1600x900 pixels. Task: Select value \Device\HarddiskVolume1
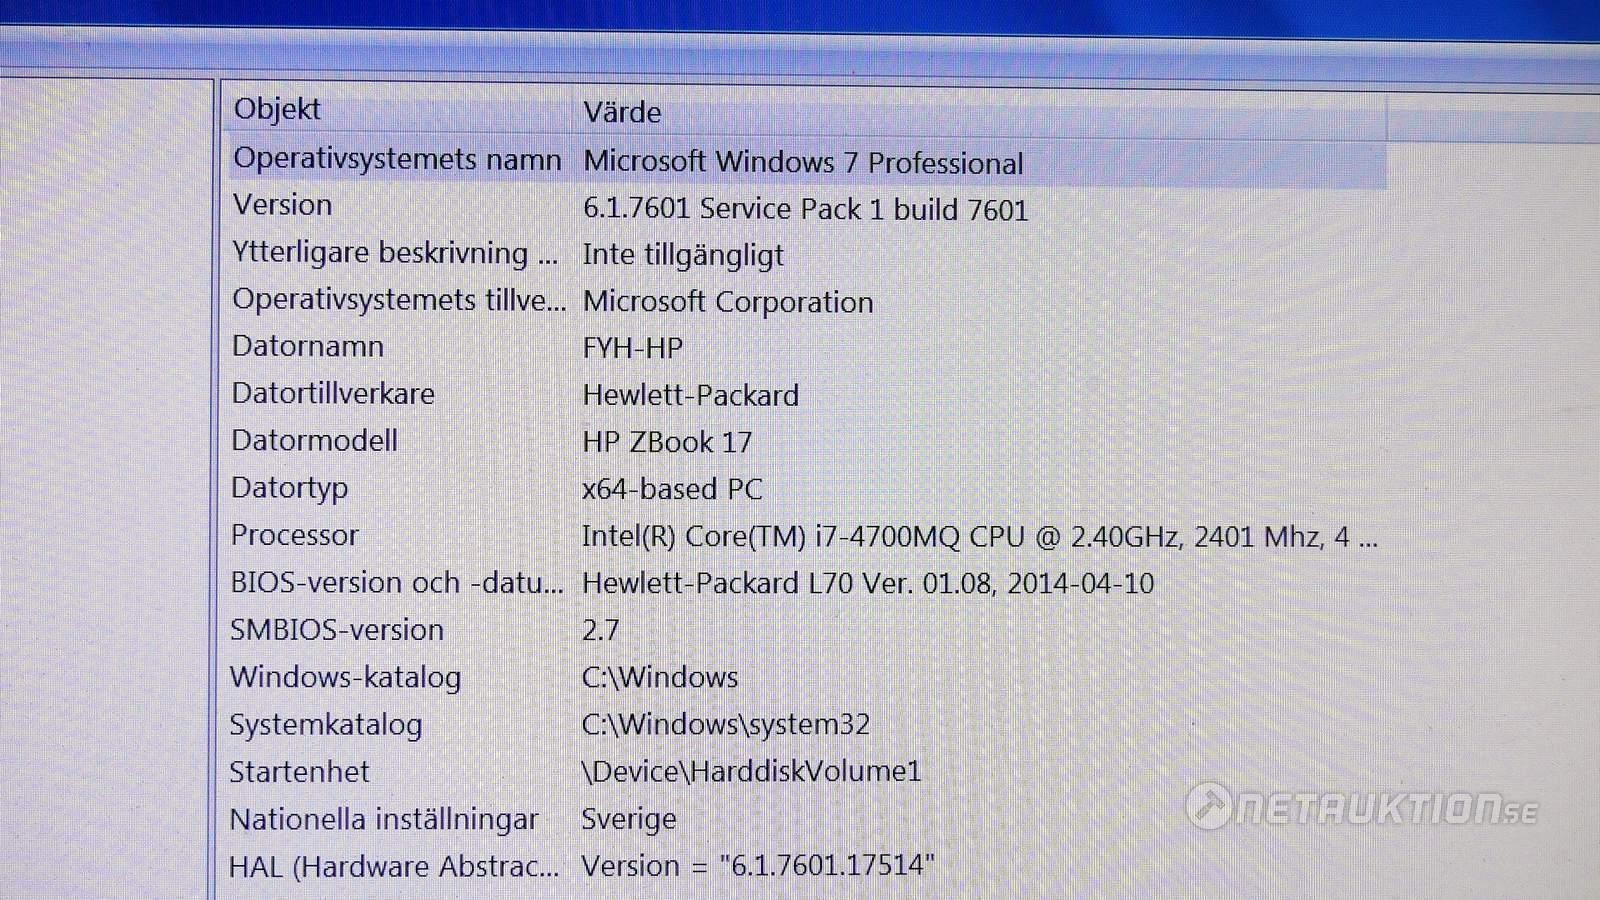coord(751,771)
